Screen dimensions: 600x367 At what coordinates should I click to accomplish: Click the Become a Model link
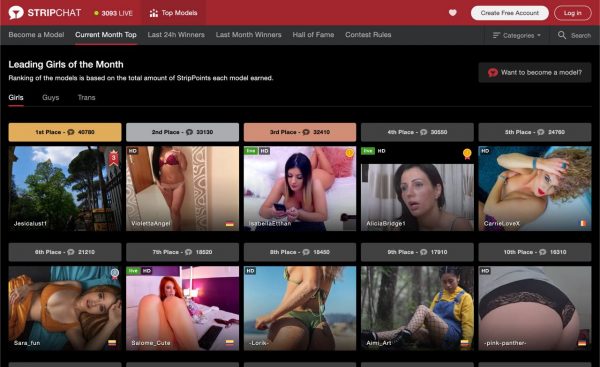[36, 35]
